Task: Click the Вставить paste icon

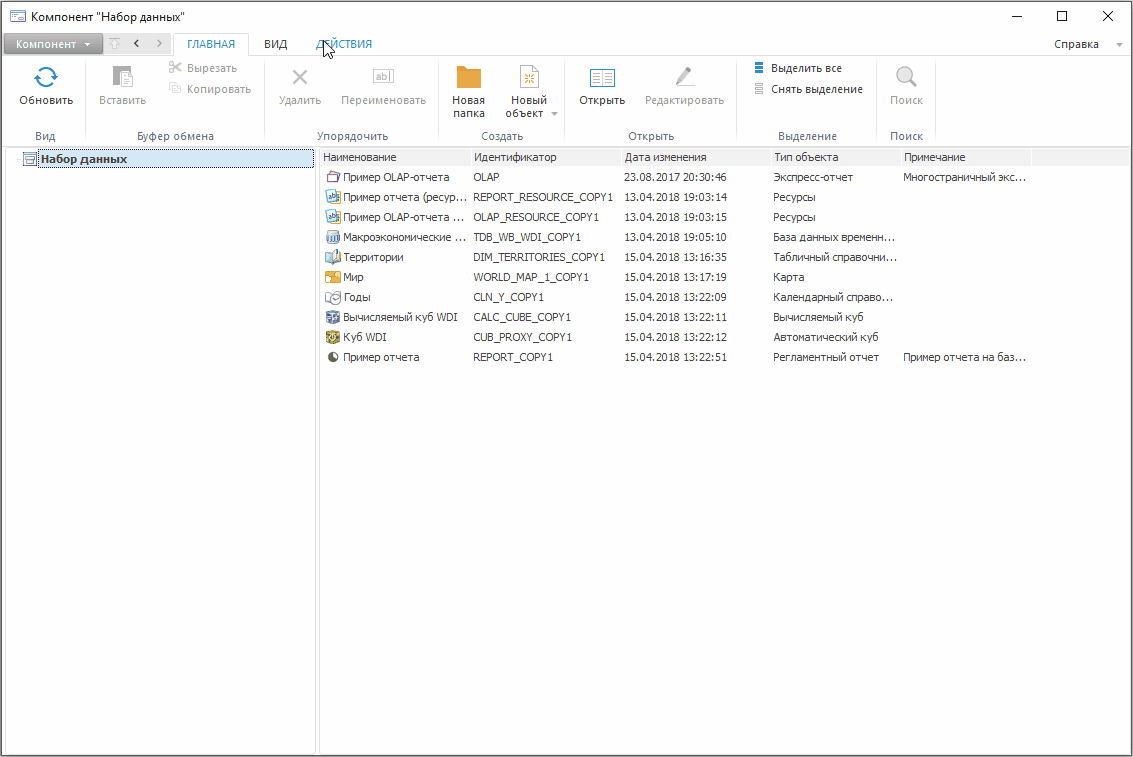Action: tap(122, 77)
